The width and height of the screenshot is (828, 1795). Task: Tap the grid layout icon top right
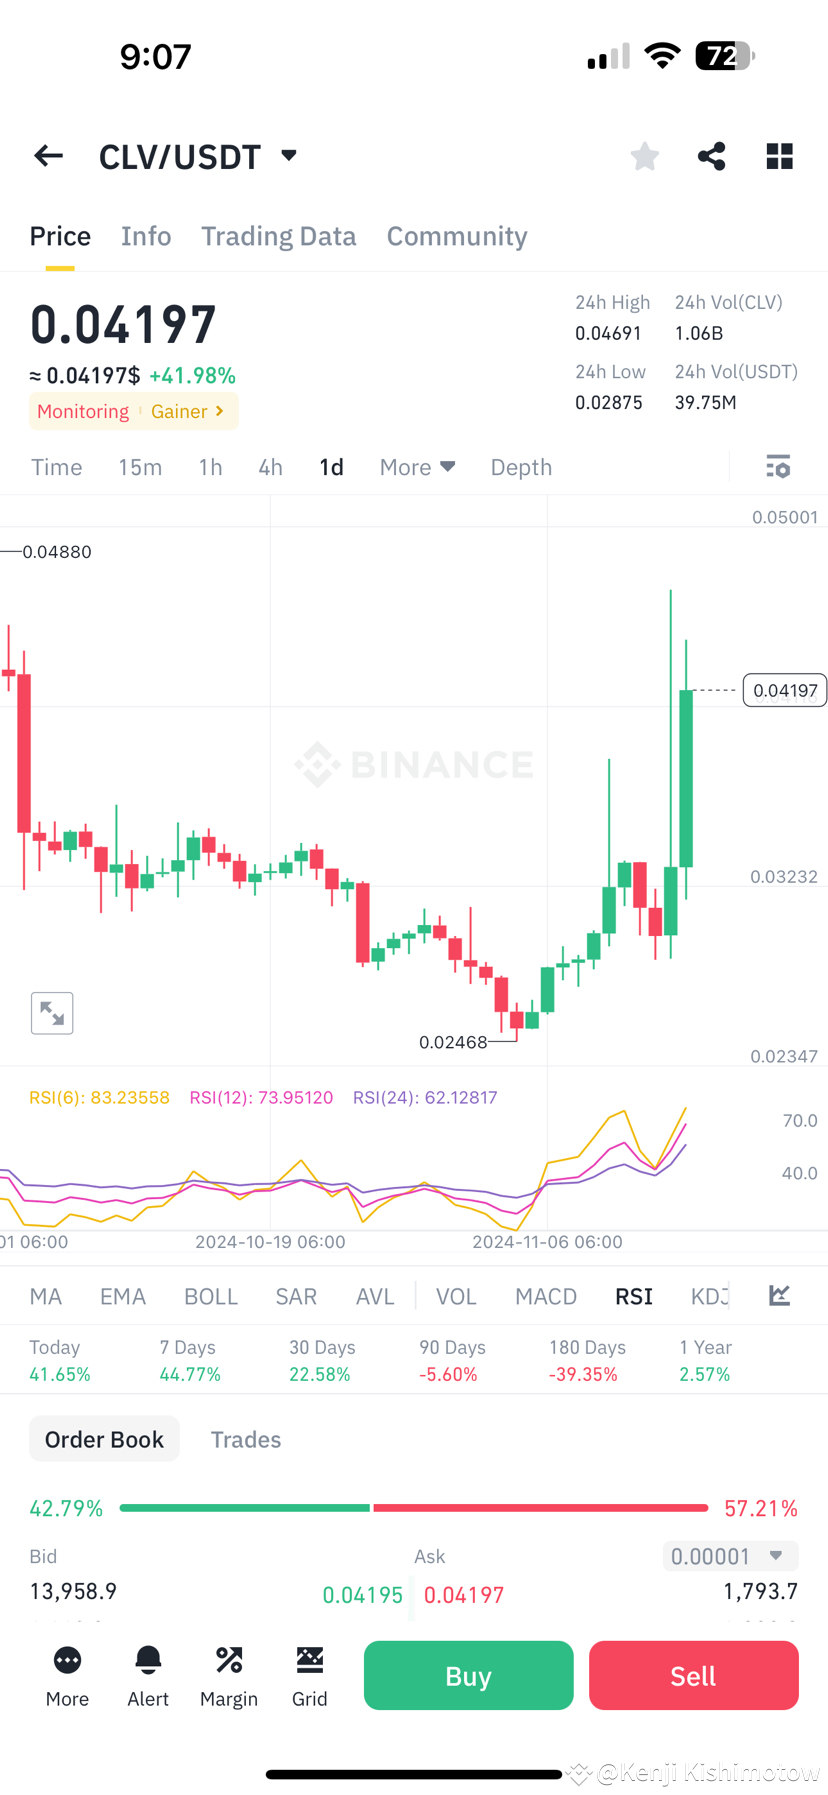point(779,156)
